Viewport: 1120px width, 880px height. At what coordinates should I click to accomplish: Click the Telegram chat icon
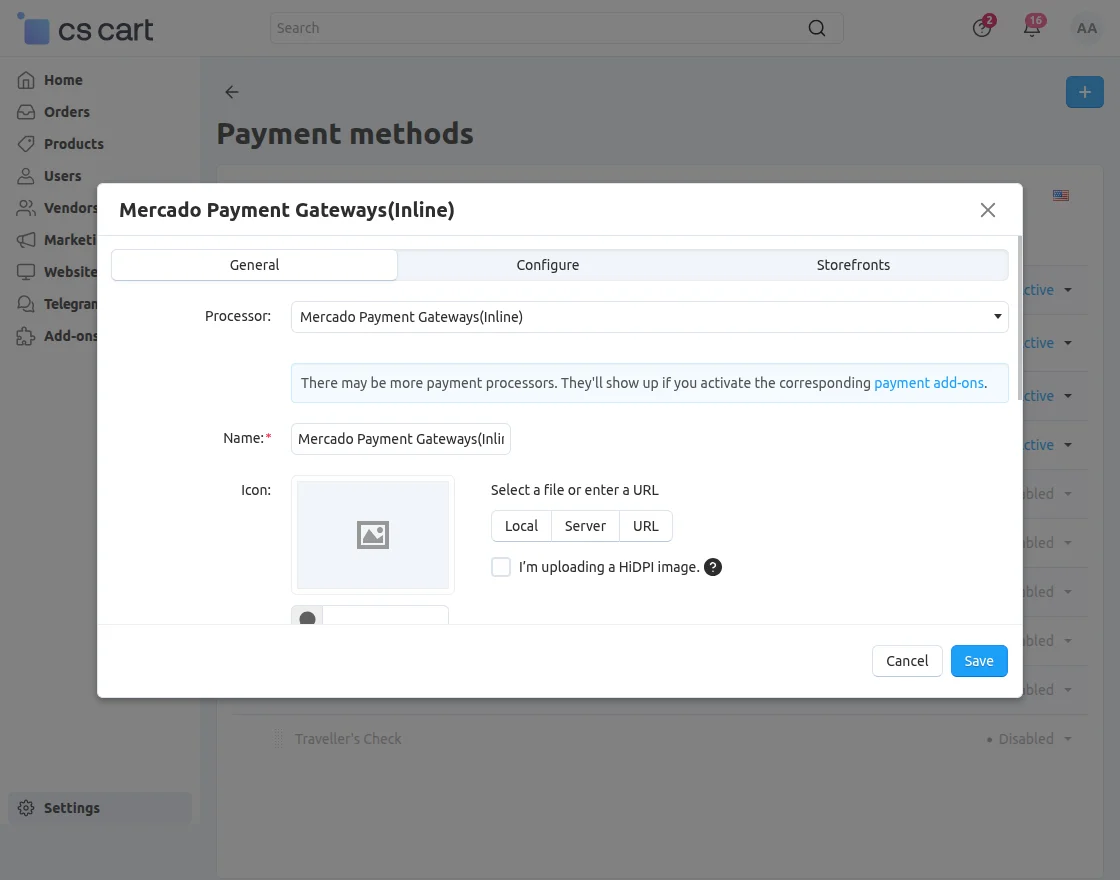26,304
